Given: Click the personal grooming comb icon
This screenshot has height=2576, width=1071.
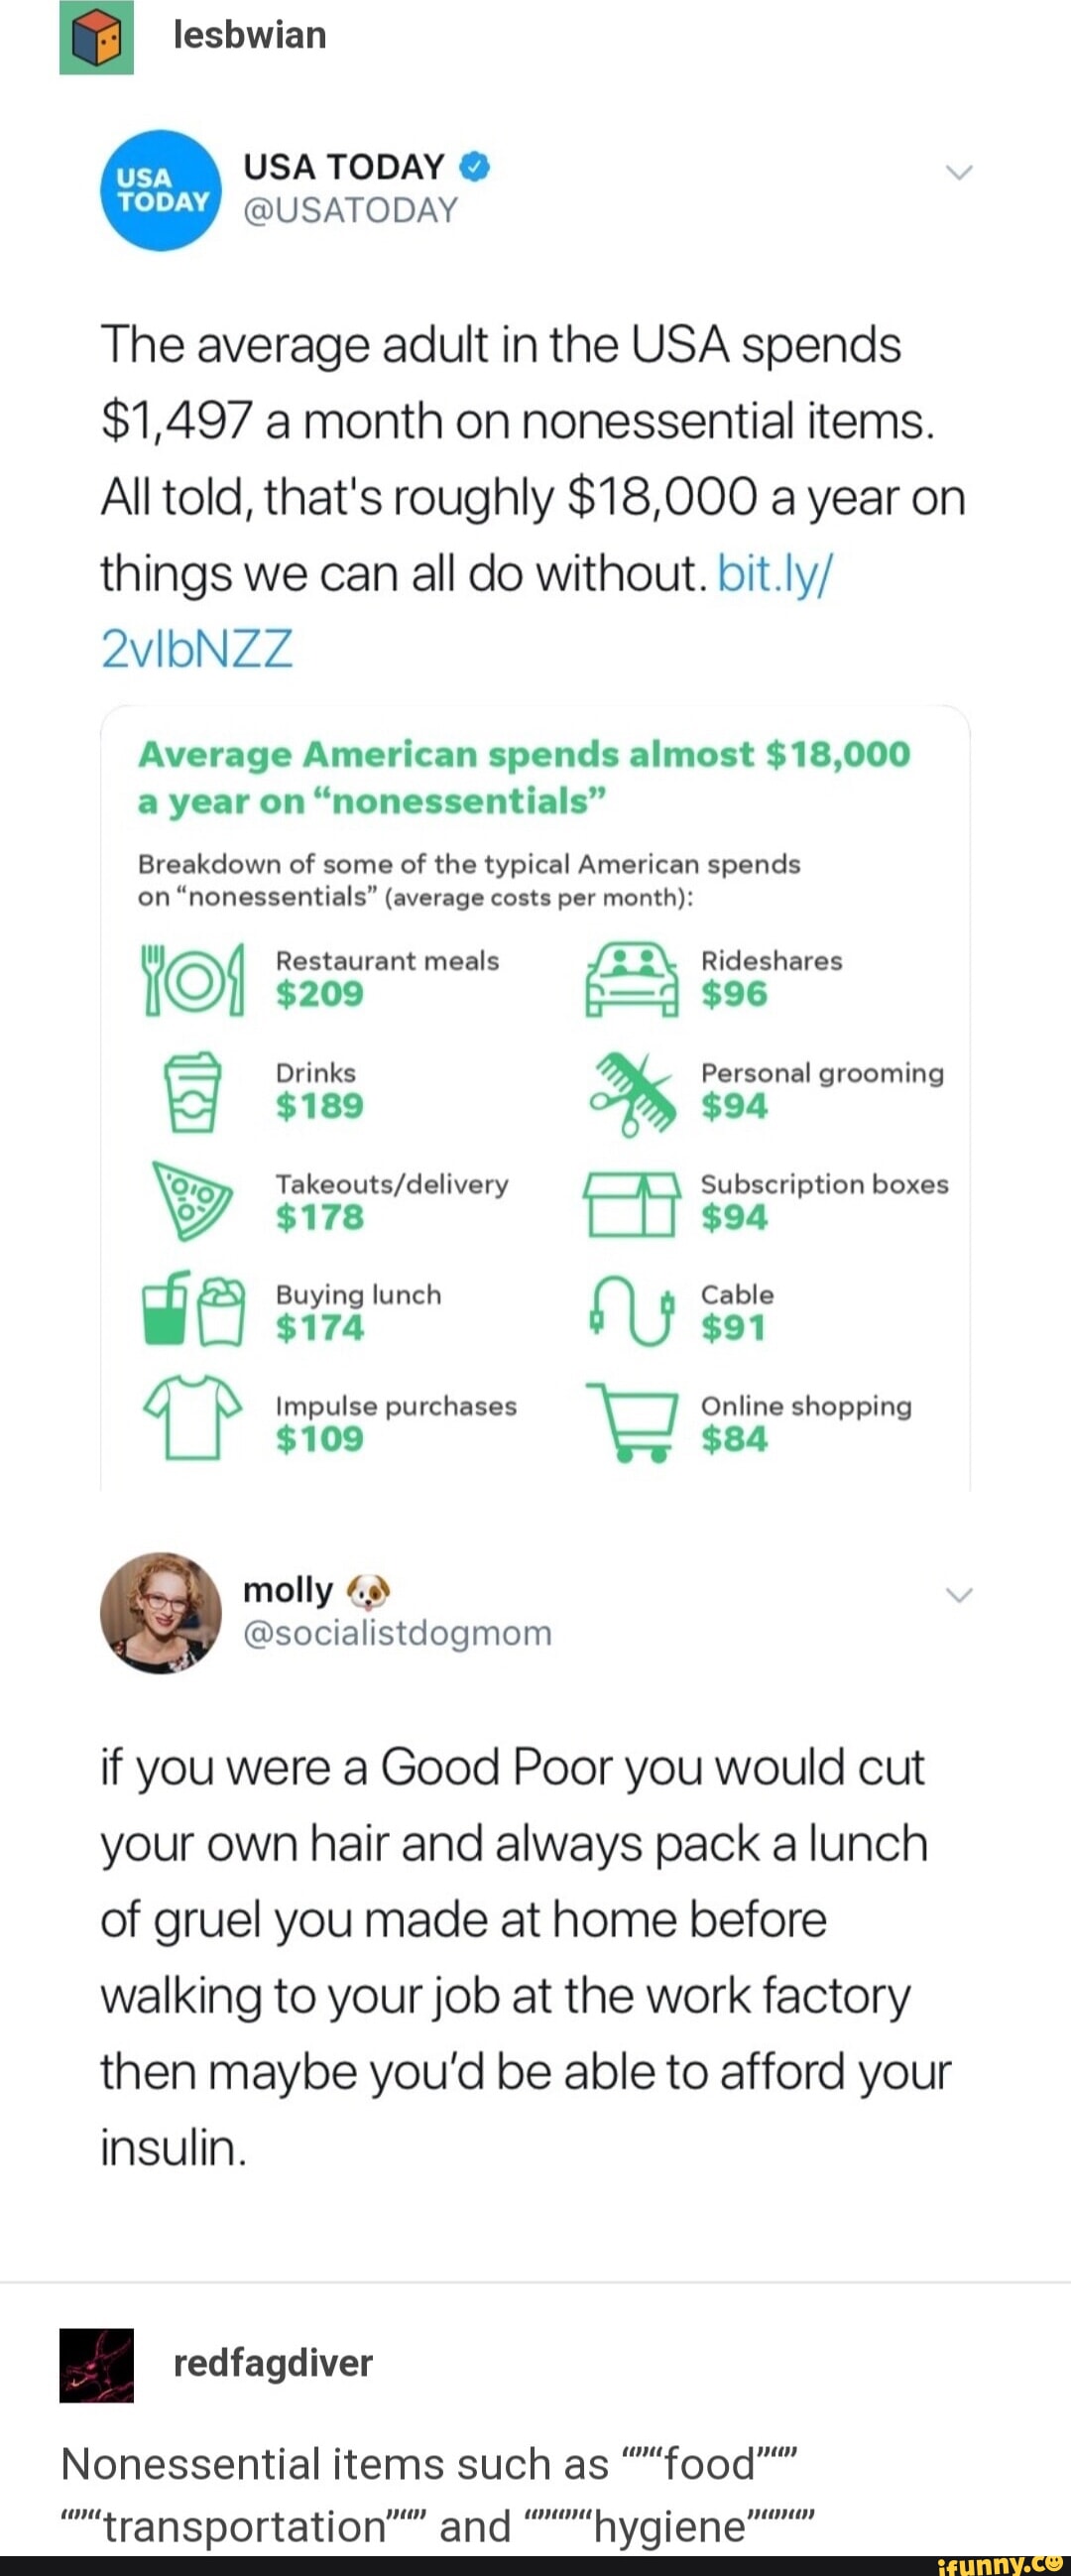Looking at the screenshot, I should click(x=632, y=1092).
